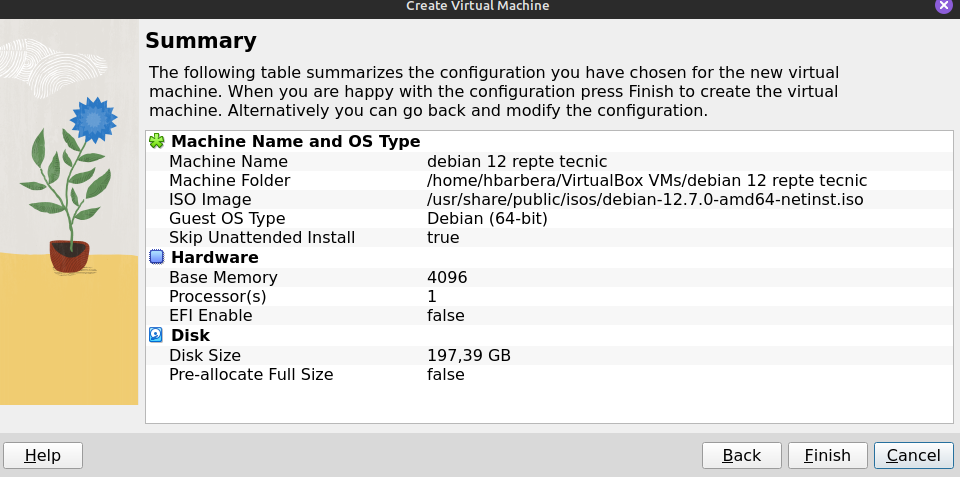
Task: Click the Finish button to create VM
Action: (828, 456)
